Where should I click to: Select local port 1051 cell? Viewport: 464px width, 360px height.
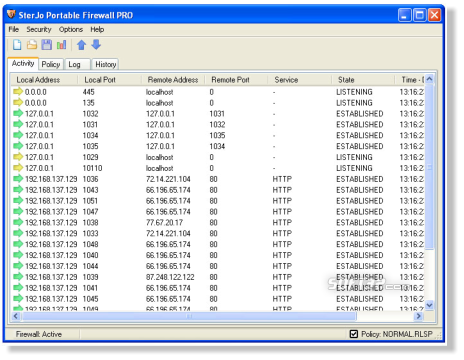coord(90,201)
